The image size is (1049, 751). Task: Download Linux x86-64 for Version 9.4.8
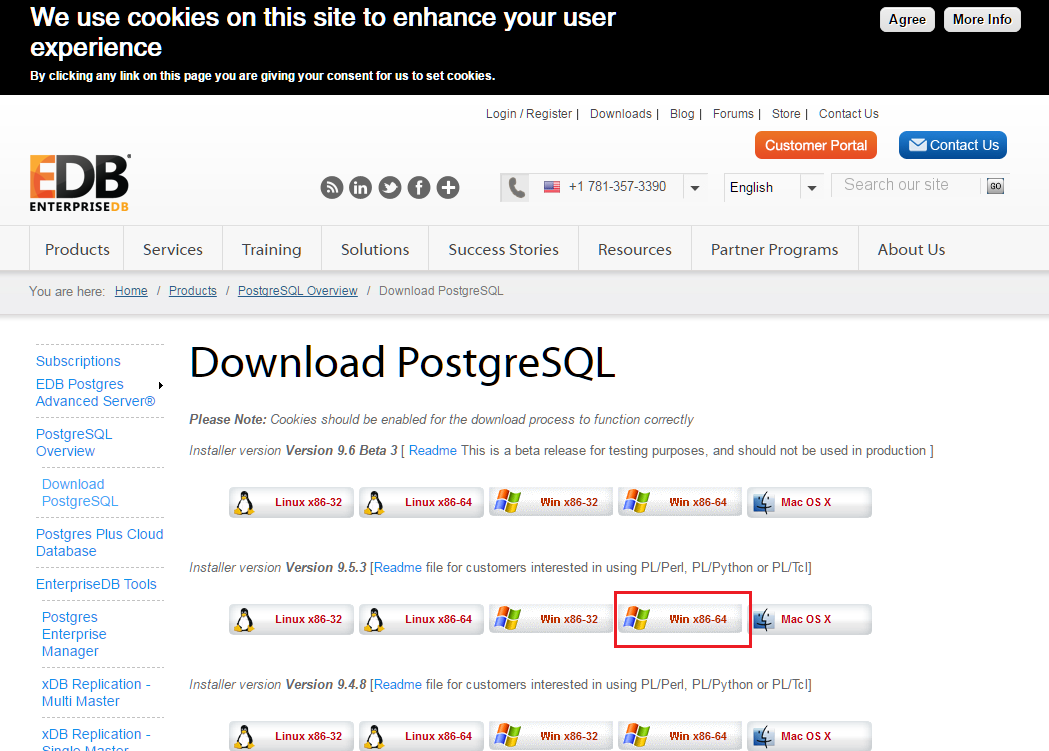click(421, 736)
